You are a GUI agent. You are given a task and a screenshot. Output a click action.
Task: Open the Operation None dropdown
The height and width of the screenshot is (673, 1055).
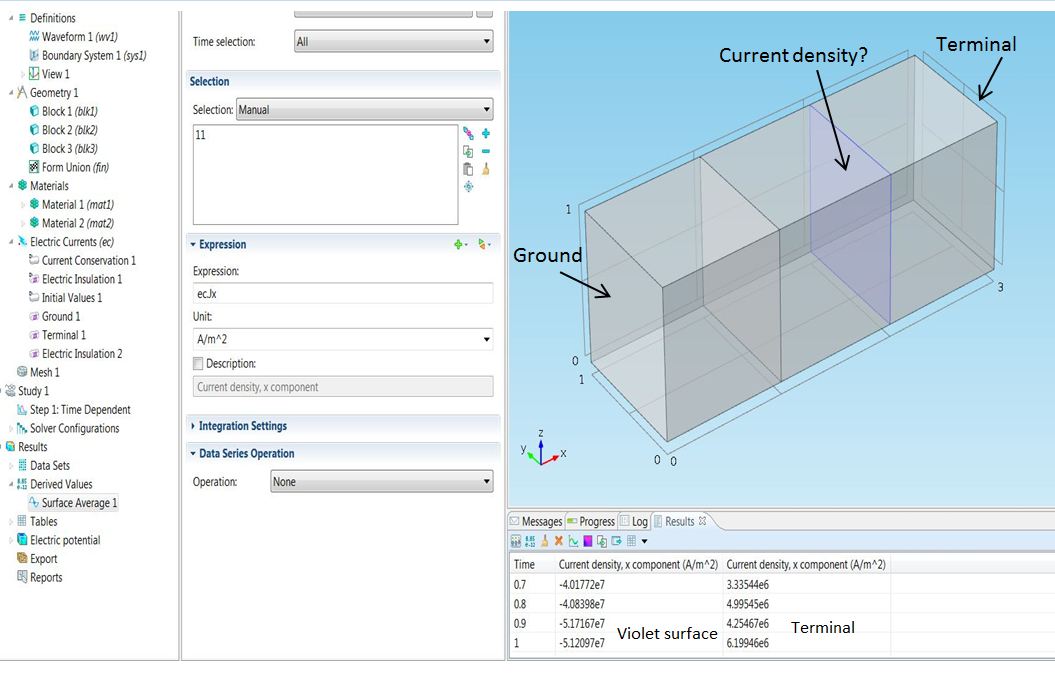coord(381,482)
